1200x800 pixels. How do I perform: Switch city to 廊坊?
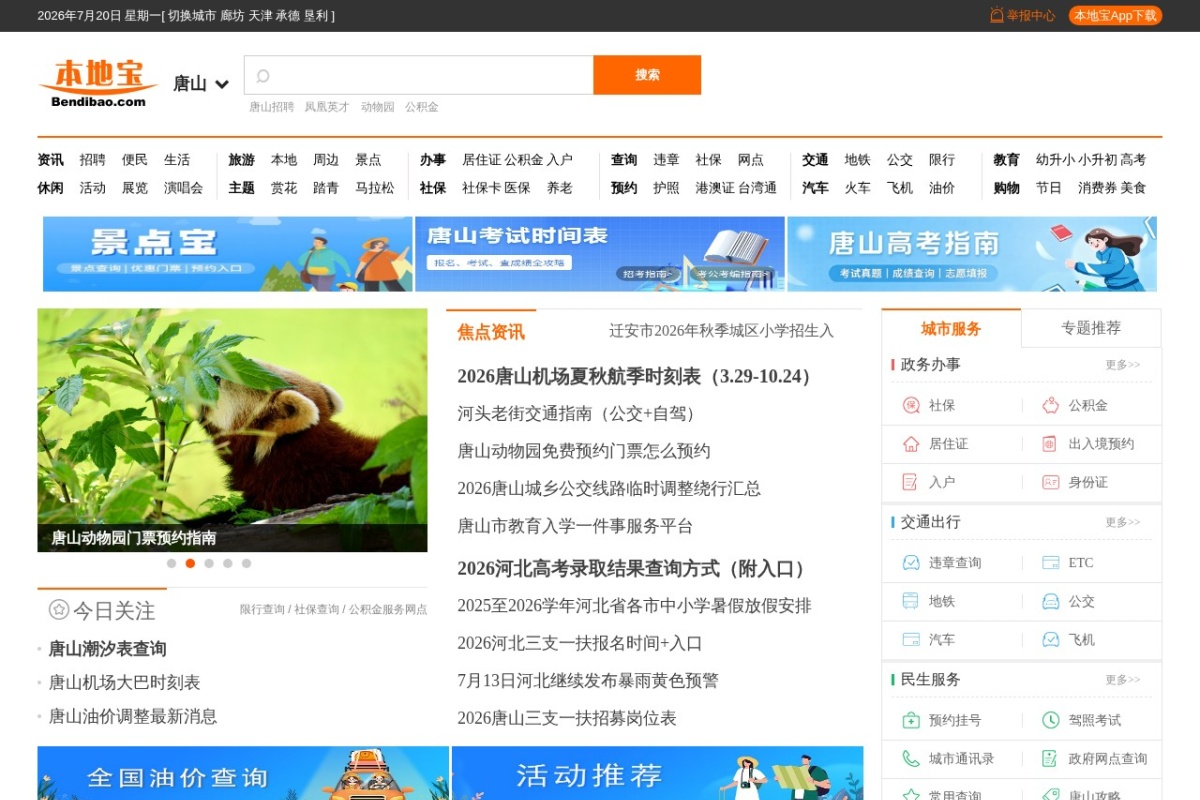tap(232, 15)
